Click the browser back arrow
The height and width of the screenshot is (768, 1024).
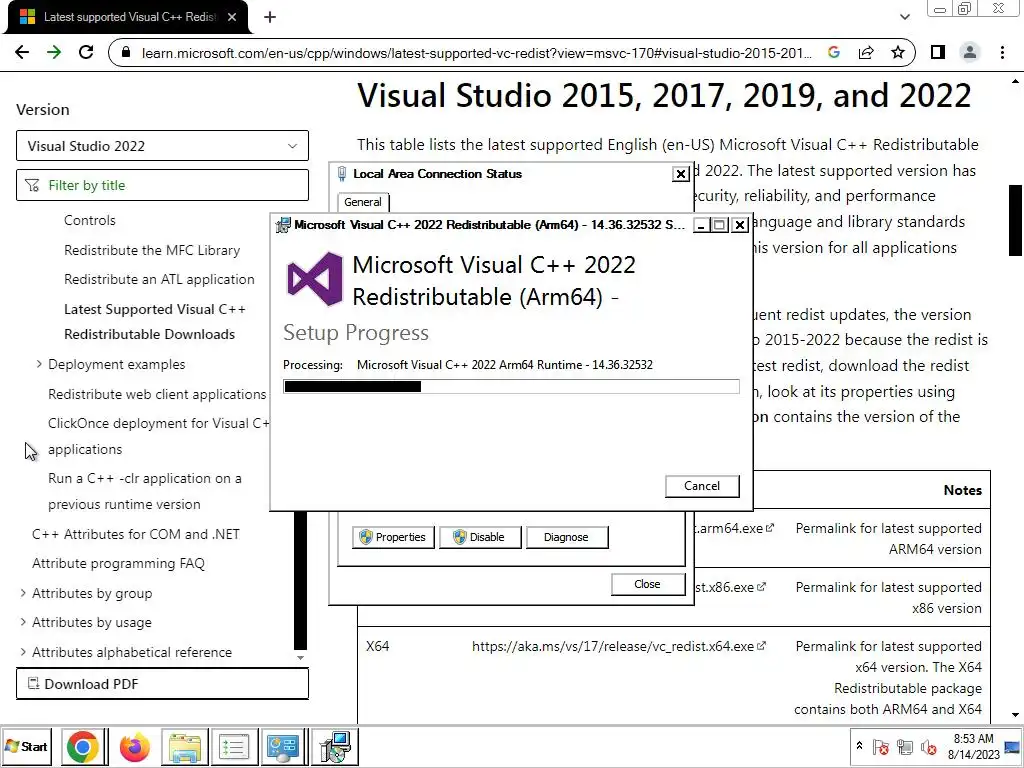[22, 52]
